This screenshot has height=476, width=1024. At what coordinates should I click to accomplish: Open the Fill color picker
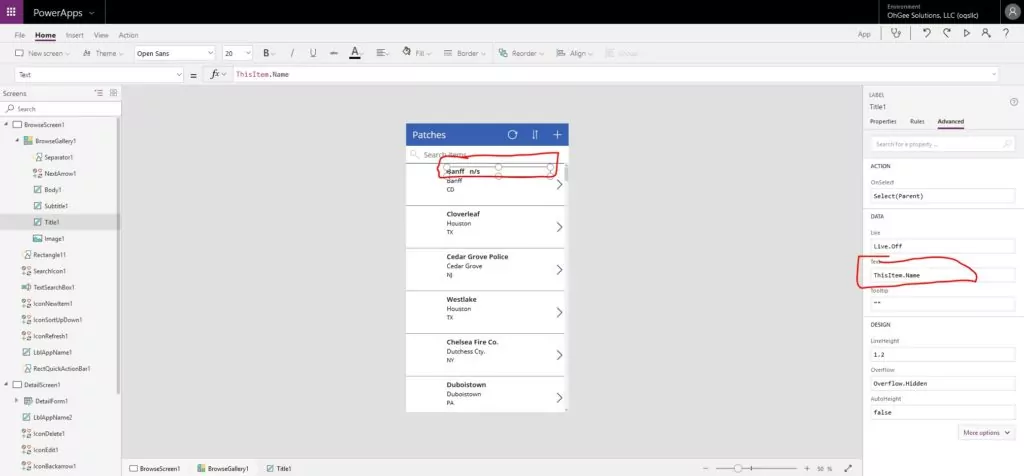click(417, 54)
